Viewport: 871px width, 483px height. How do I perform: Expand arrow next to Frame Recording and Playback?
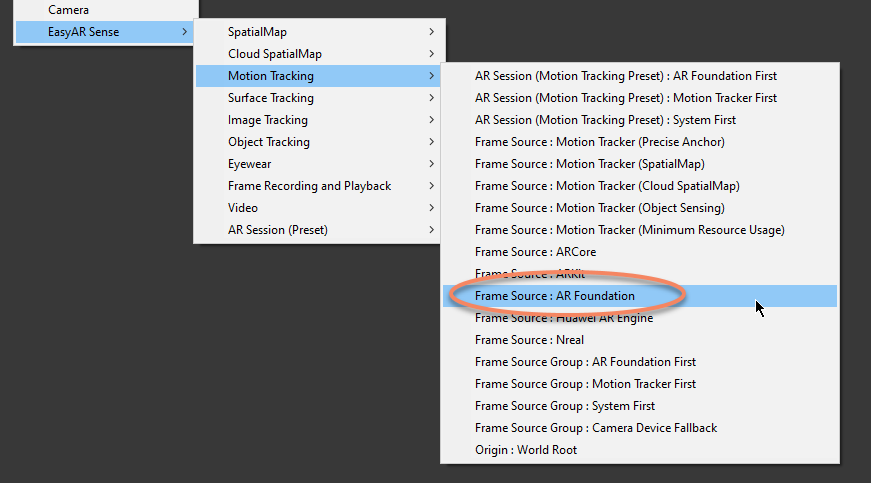tap(432, 186)
